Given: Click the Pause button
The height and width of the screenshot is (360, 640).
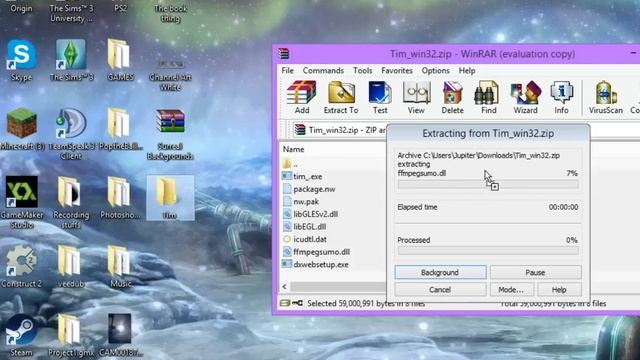Looking at the screenshot, I should (x=535, y=272).
